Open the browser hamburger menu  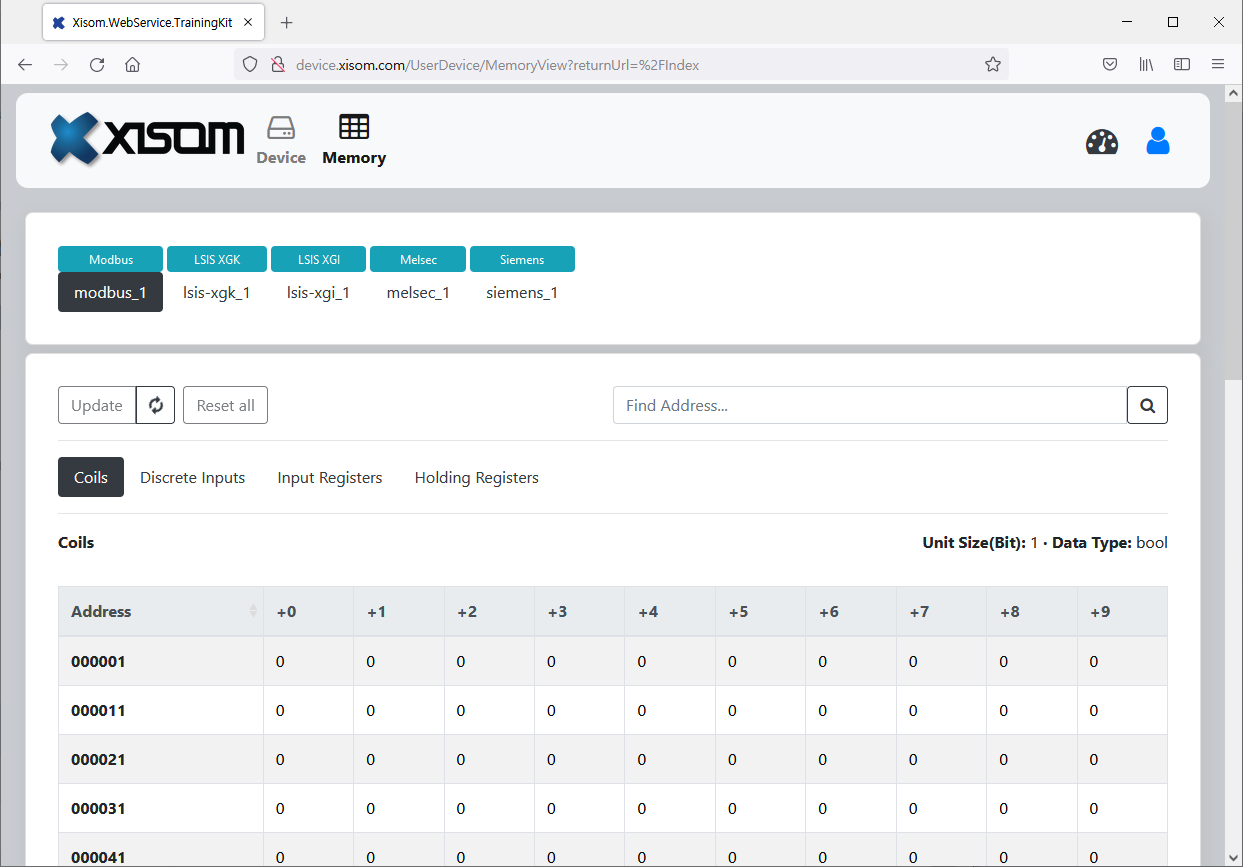1218,64
